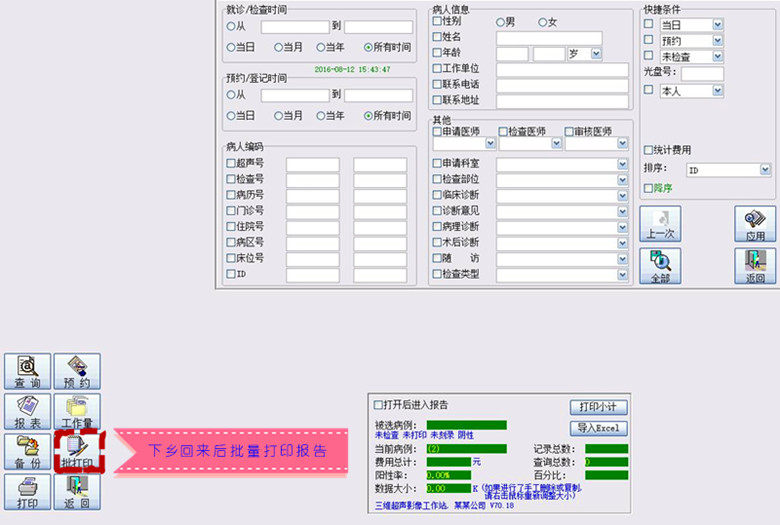Open the 本人 dropdown
Screen dimensions: 780x525
point(717,91)
